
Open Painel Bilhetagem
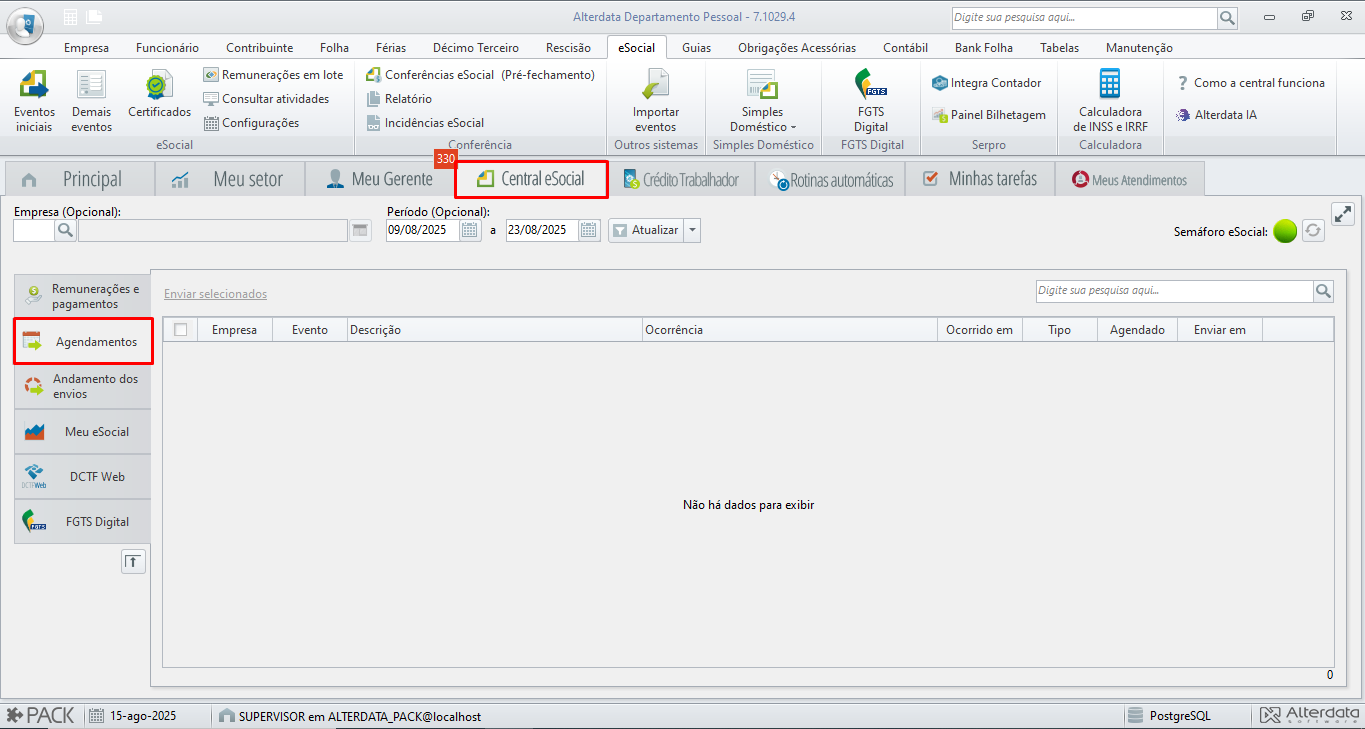tap(989, 115)
